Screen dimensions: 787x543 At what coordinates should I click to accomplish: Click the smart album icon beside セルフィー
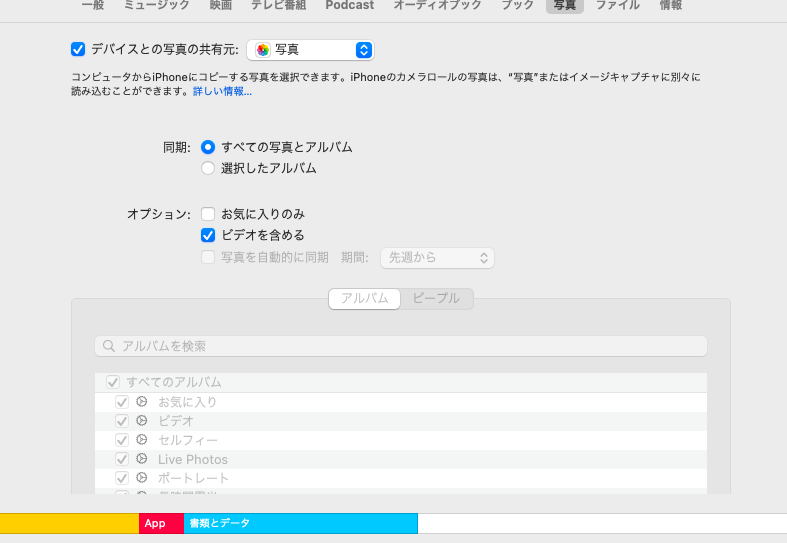click(x=142, y=440)
